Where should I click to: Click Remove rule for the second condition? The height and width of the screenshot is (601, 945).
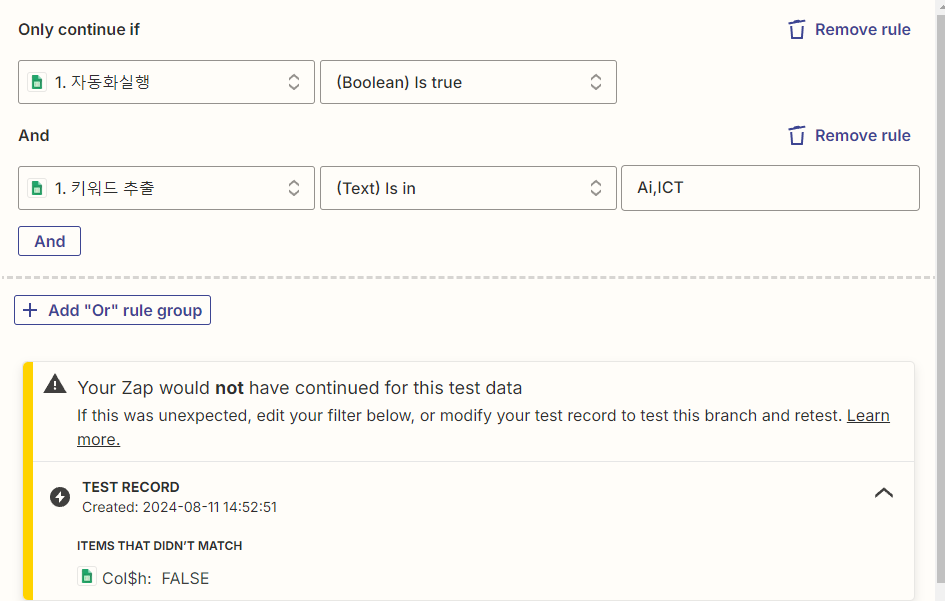click(x=850, y=136)
